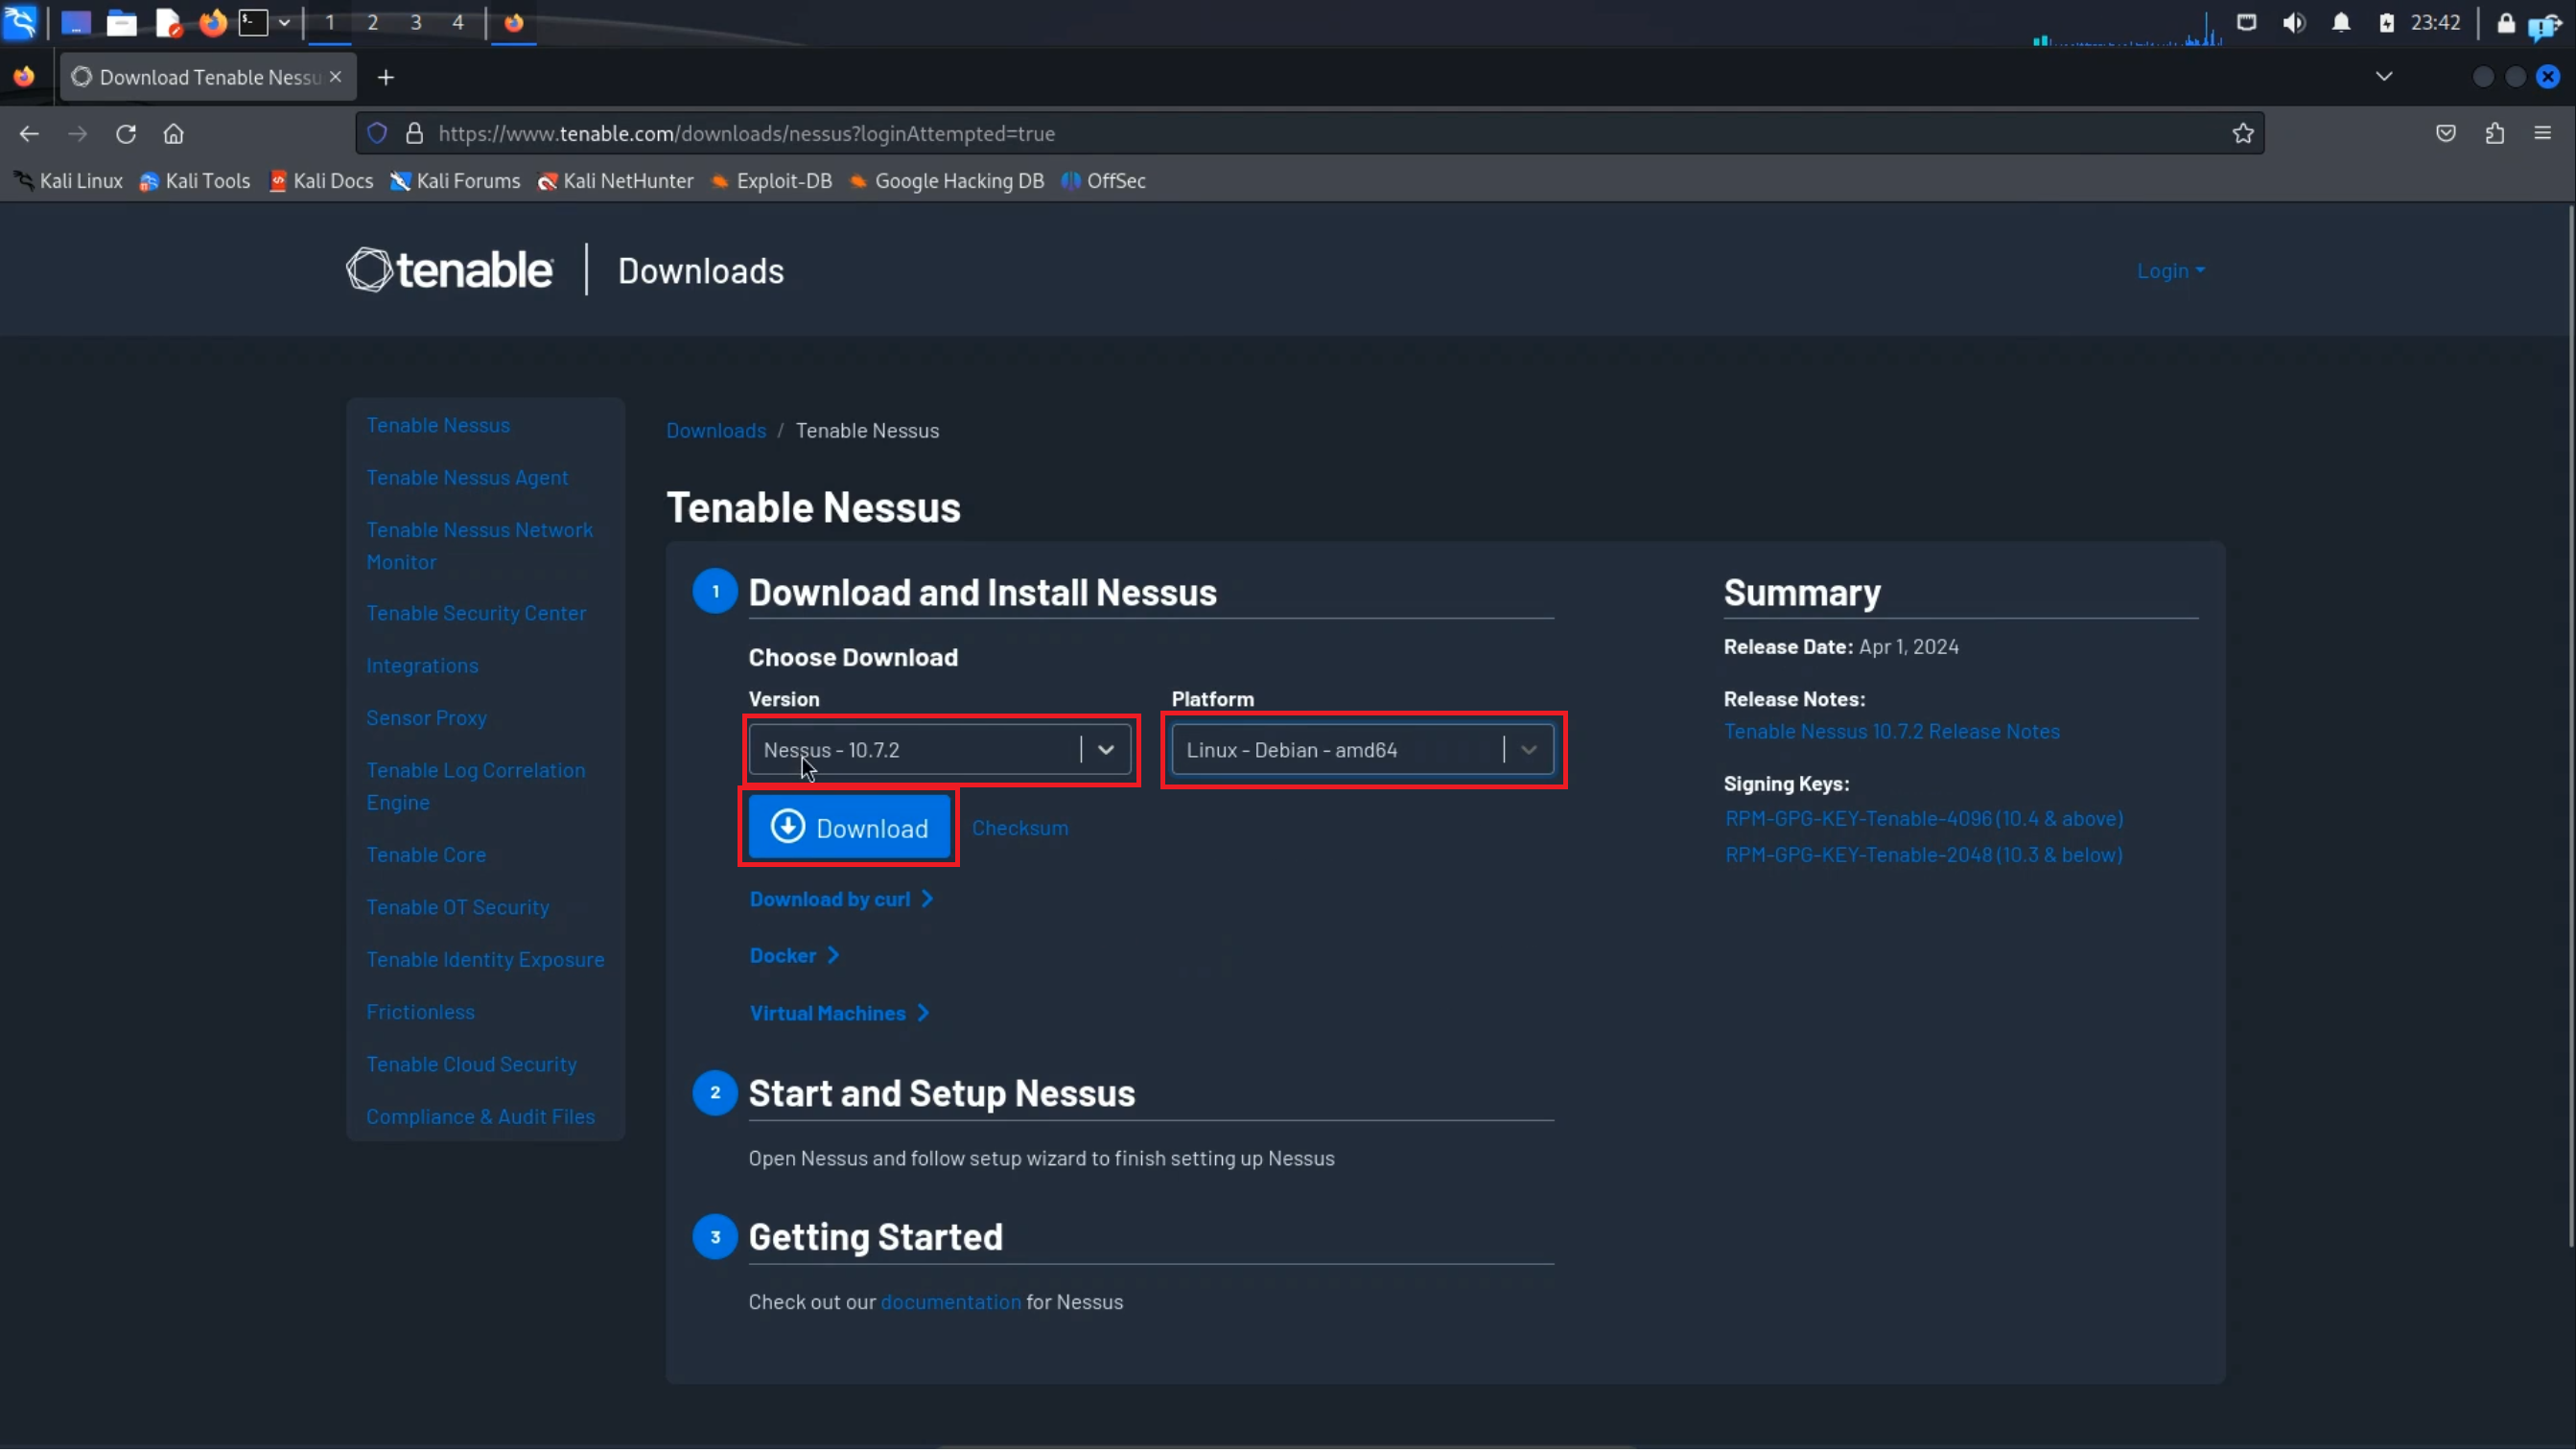The width and height of the screenshot is (2576, 1452).
Task: Open the Checksum link
Action: point(1019,829)
